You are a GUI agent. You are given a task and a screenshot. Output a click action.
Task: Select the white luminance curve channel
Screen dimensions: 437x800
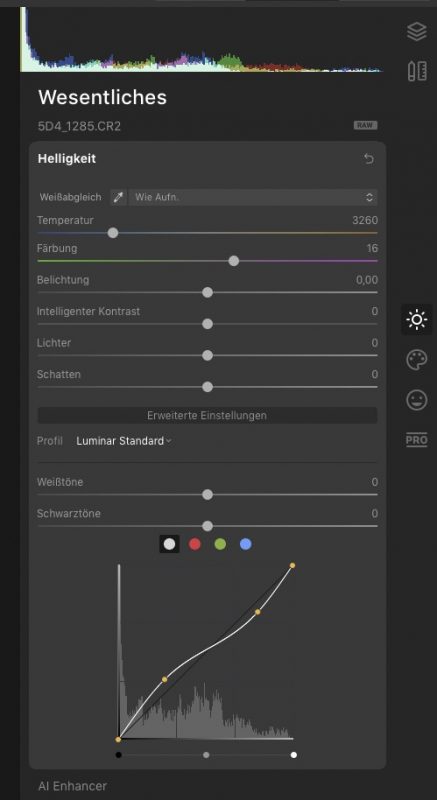click(x=169, y=544)
